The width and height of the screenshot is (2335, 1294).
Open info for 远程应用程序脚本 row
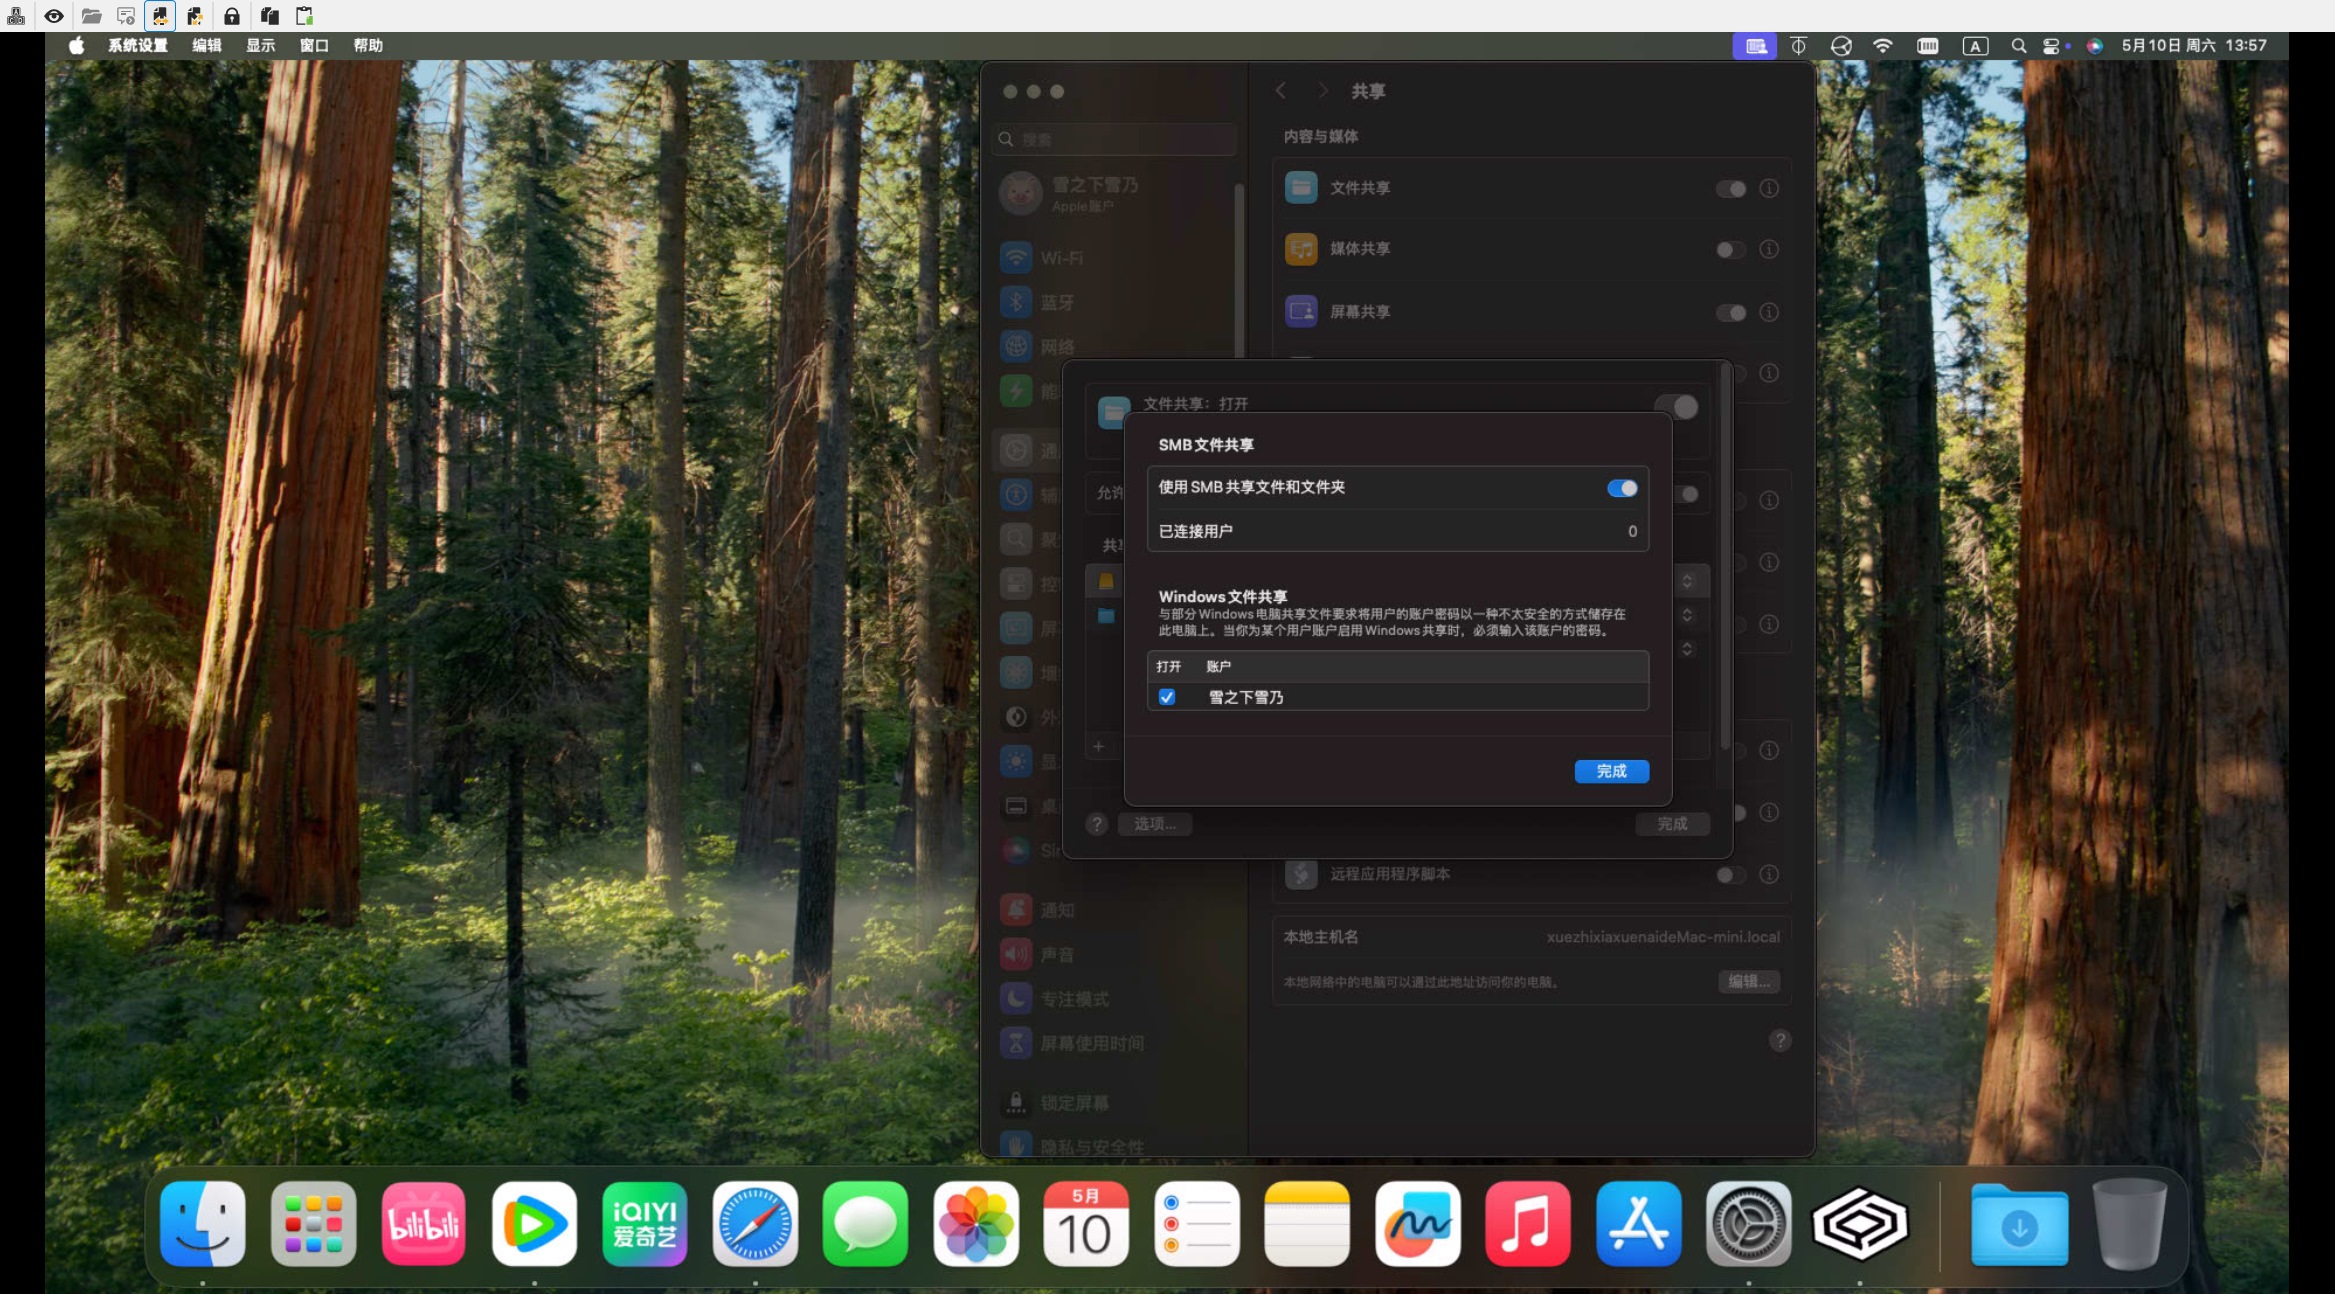[x=1769, y=875]
